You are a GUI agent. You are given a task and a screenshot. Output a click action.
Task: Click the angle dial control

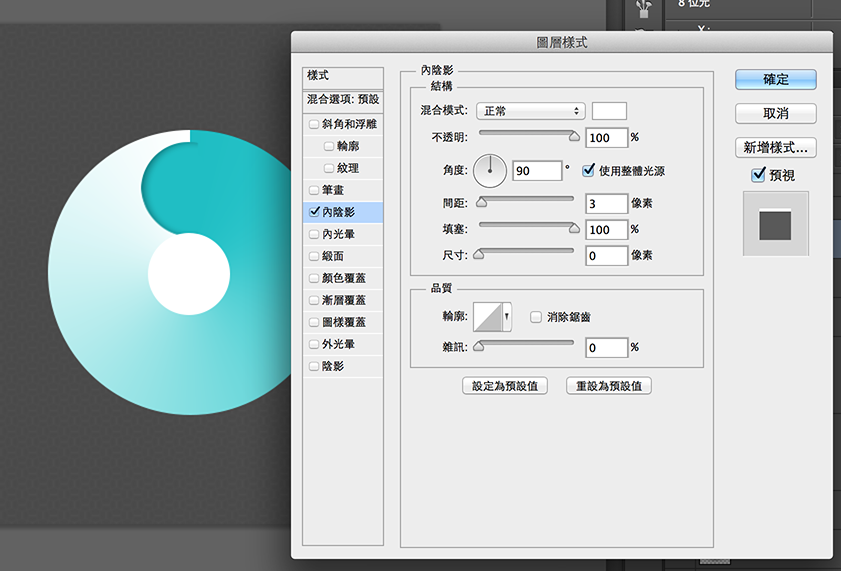pos(490,171)
